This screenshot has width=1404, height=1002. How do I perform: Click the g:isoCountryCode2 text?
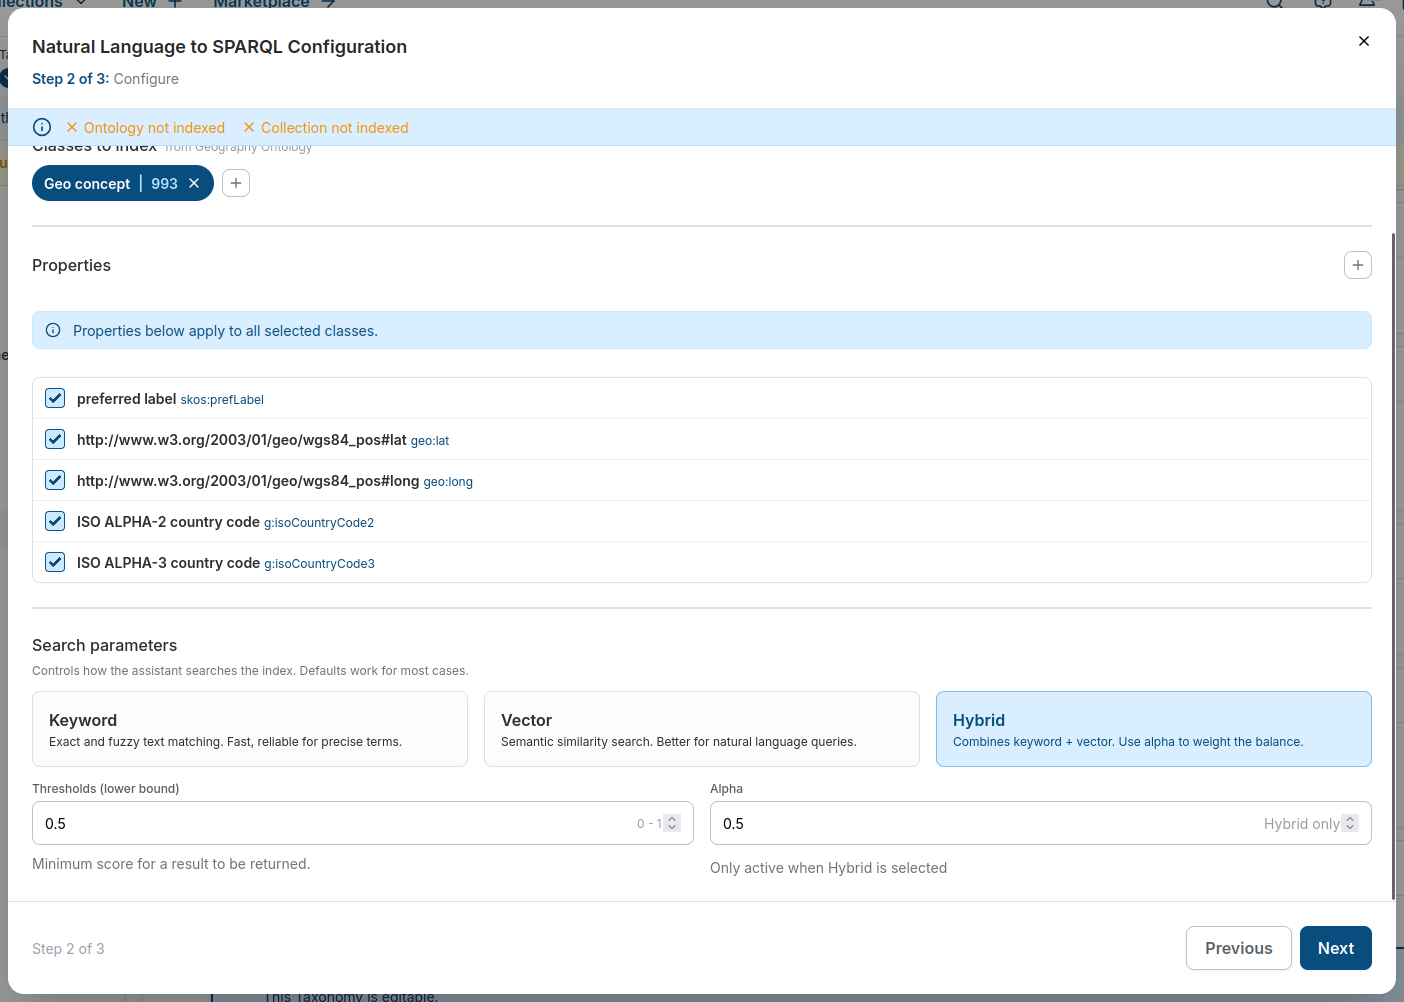point(319,523)
